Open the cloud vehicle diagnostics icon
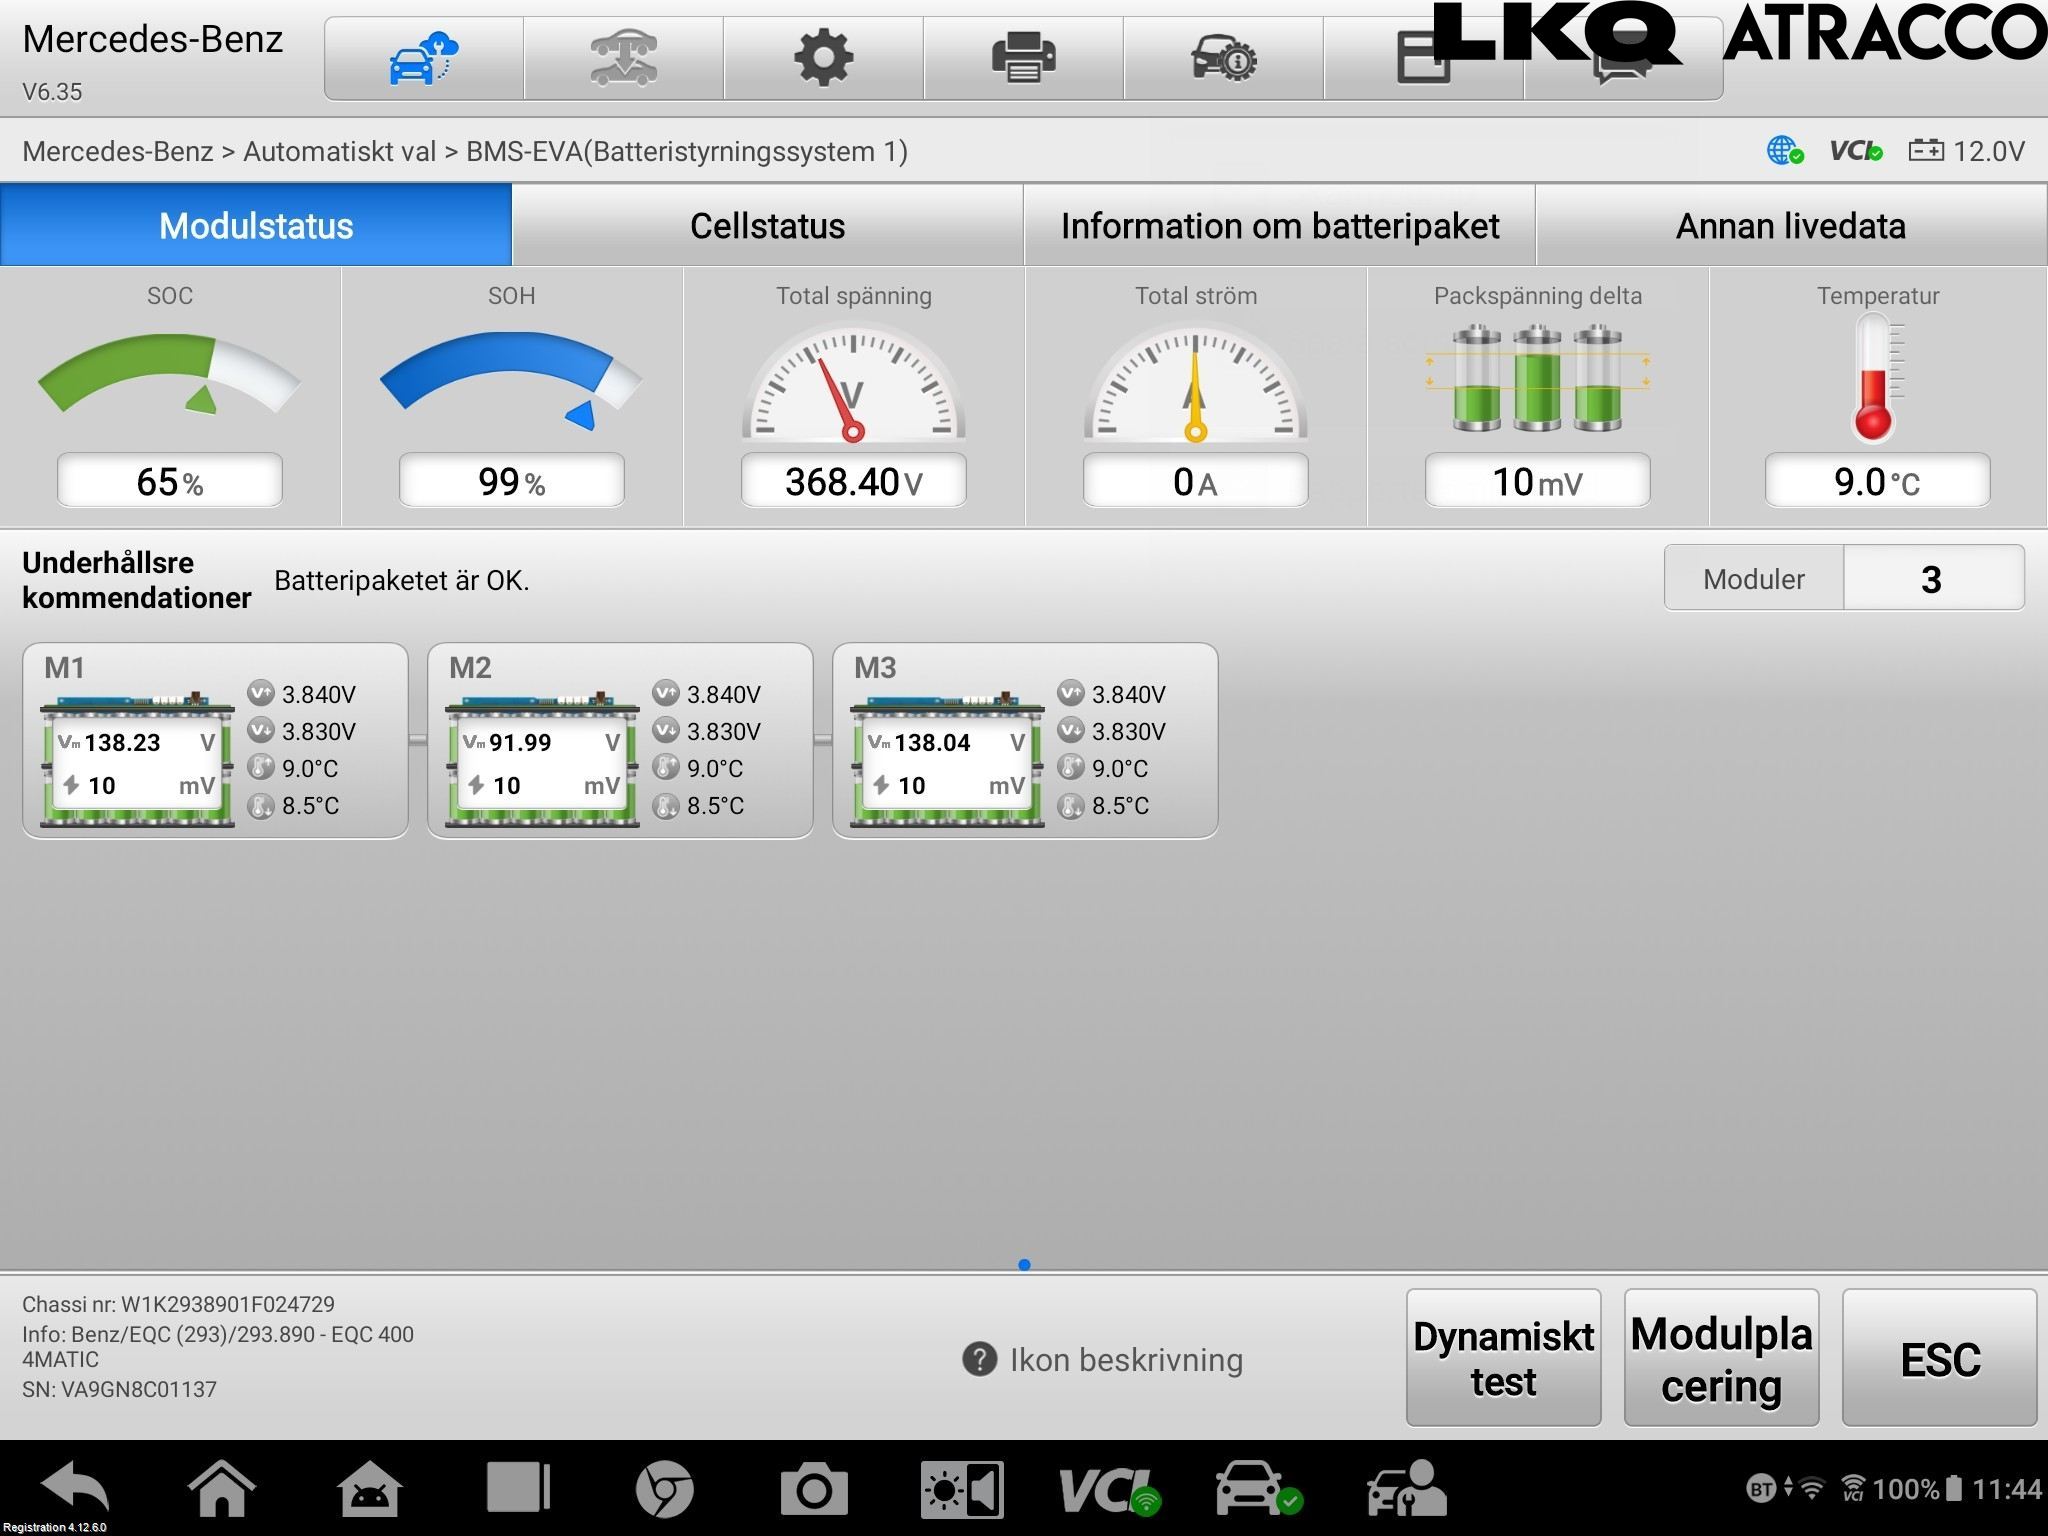The width and height of the screenshot is (2048, 1536). [423, 58]
